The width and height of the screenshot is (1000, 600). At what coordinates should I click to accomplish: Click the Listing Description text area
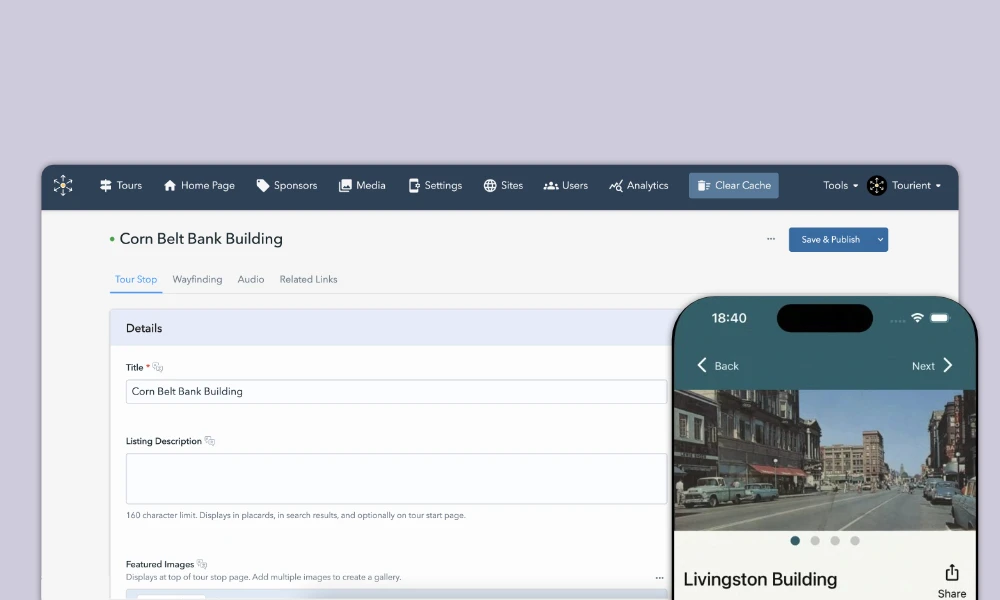pyautogui.click(x=396, y=479)
